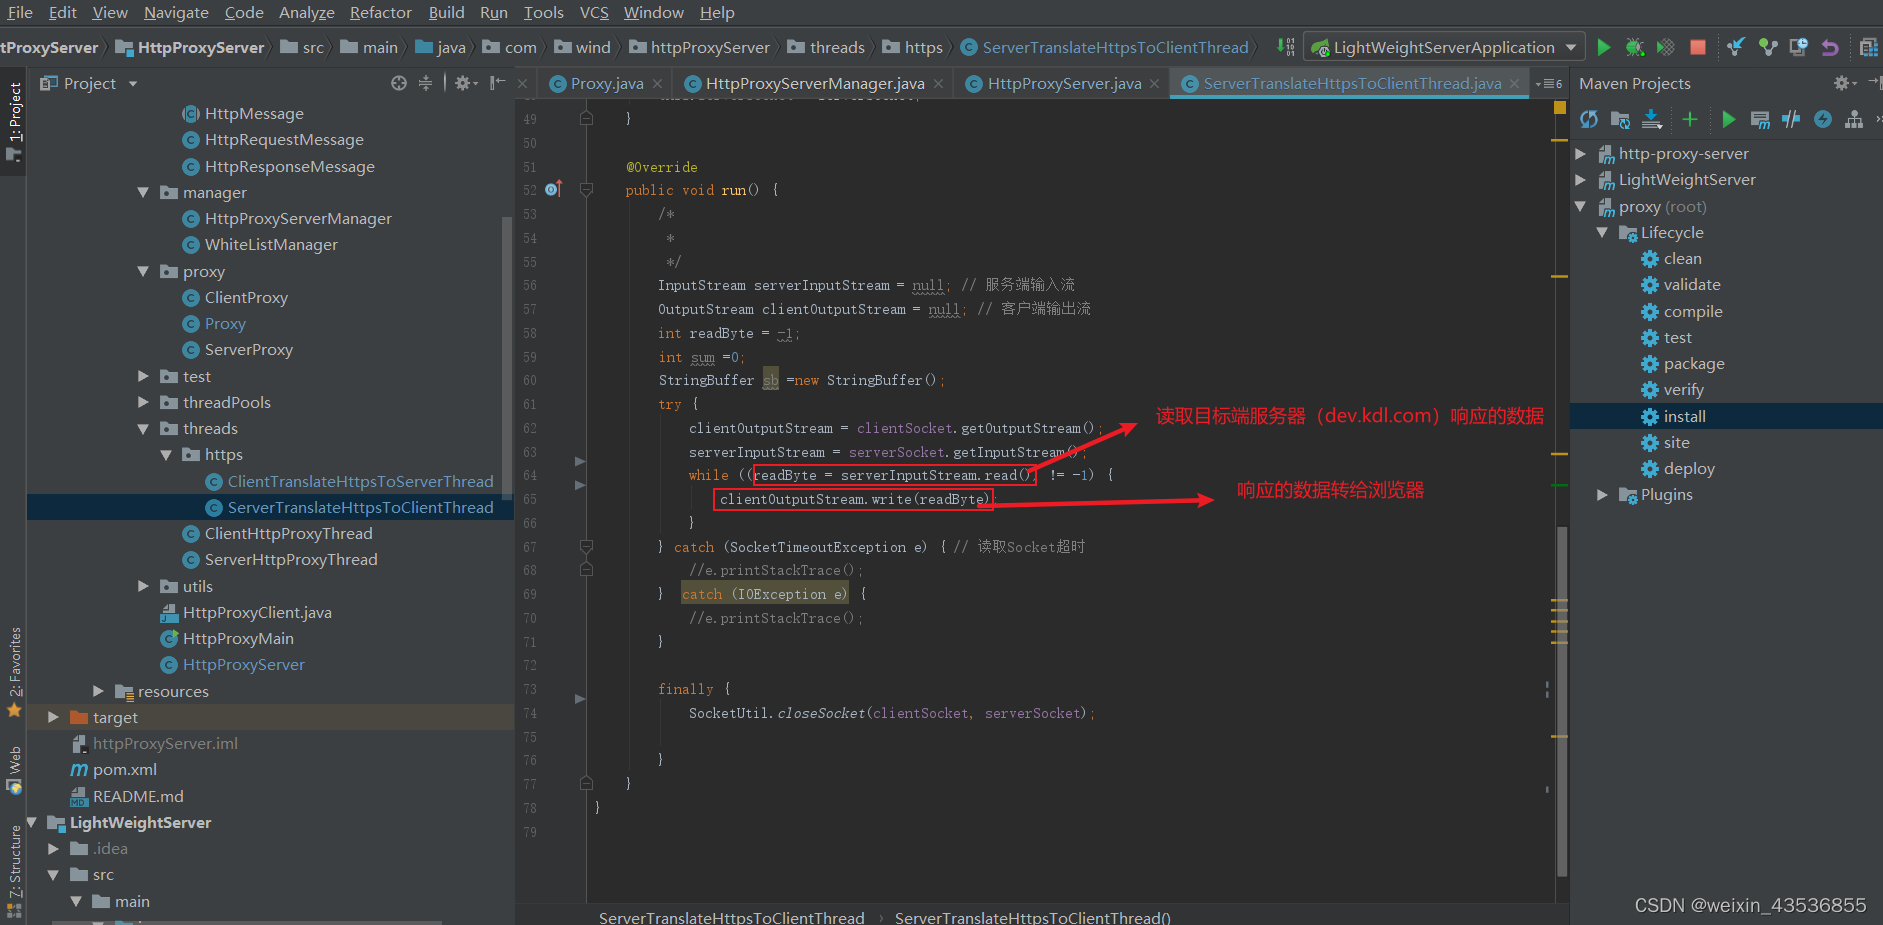Close the Proxy.java tab
The image size is (1883, 925).
[x=657, y=84]
